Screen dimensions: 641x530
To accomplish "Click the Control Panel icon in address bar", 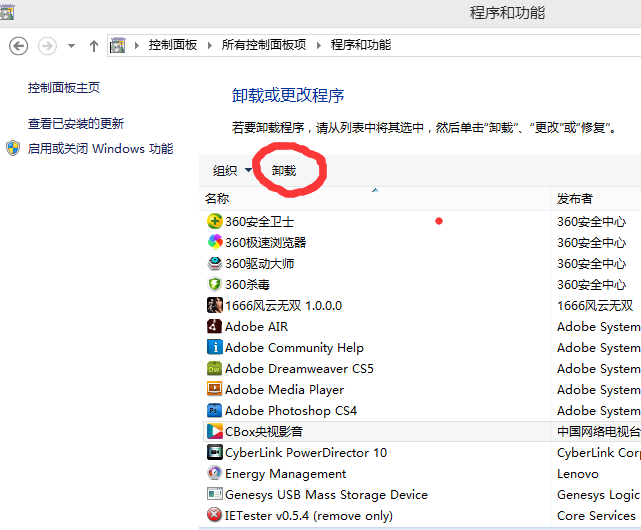I will (118, 45).
